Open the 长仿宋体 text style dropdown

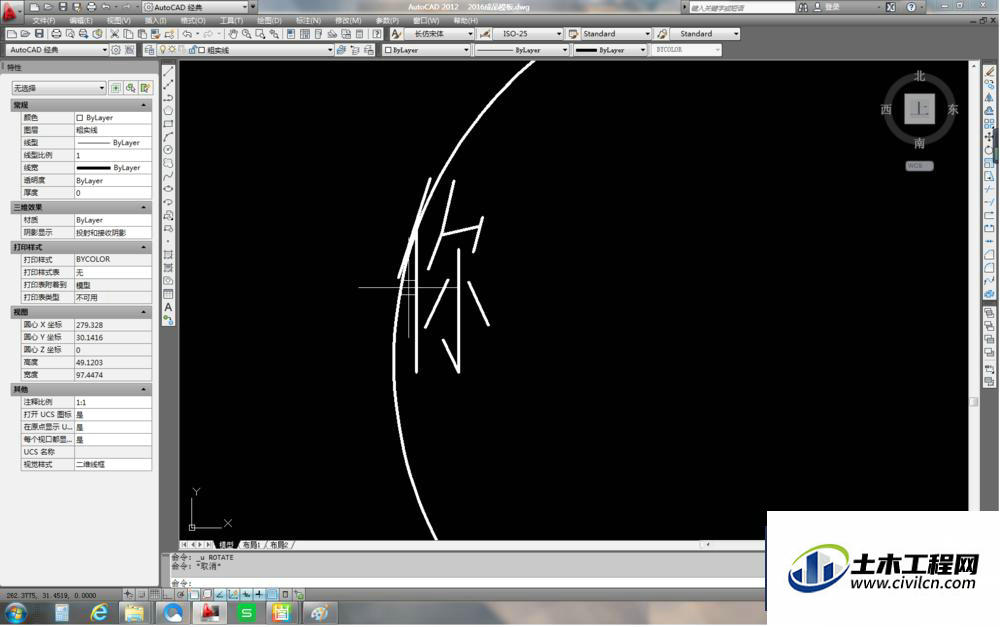pyautogui.click(x=439, y=34)
